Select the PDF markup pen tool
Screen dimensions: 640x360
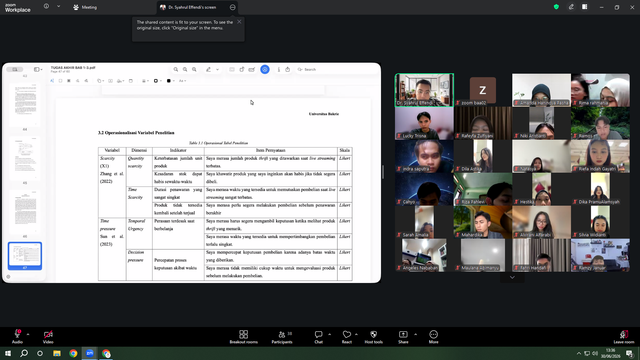click(x=209, y=69)
